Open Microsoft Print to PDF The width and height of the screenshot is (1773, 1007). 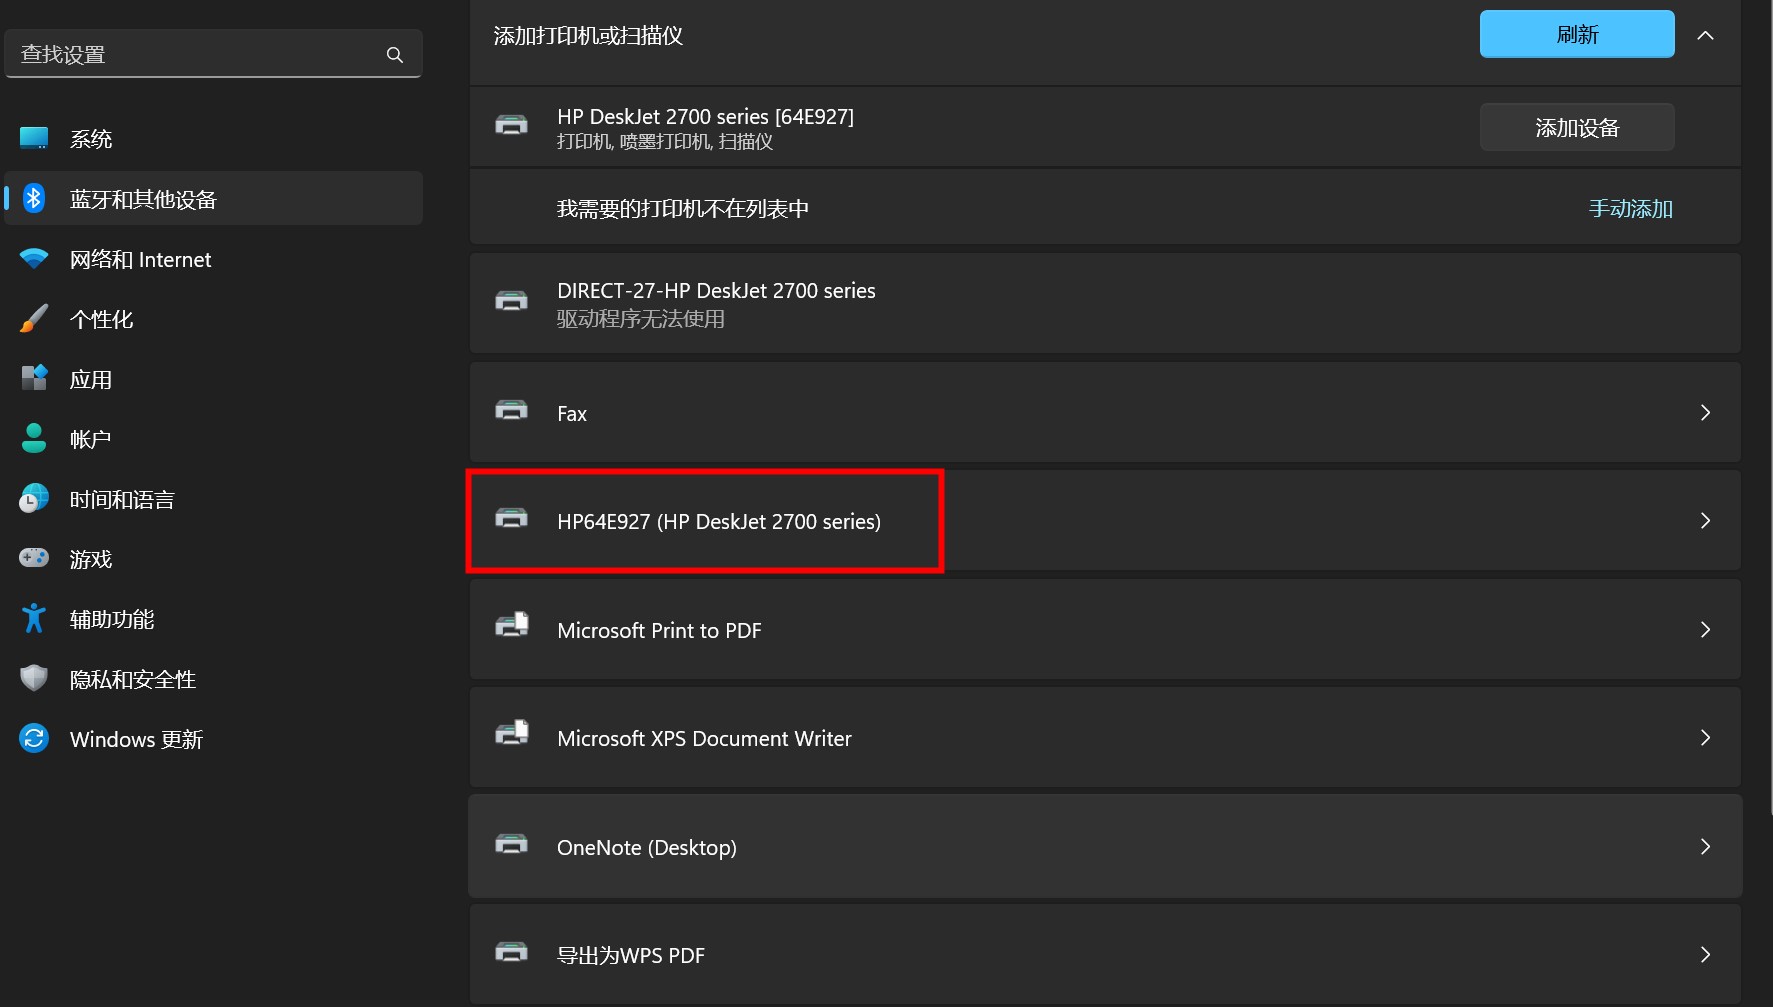coord(1105,629)
